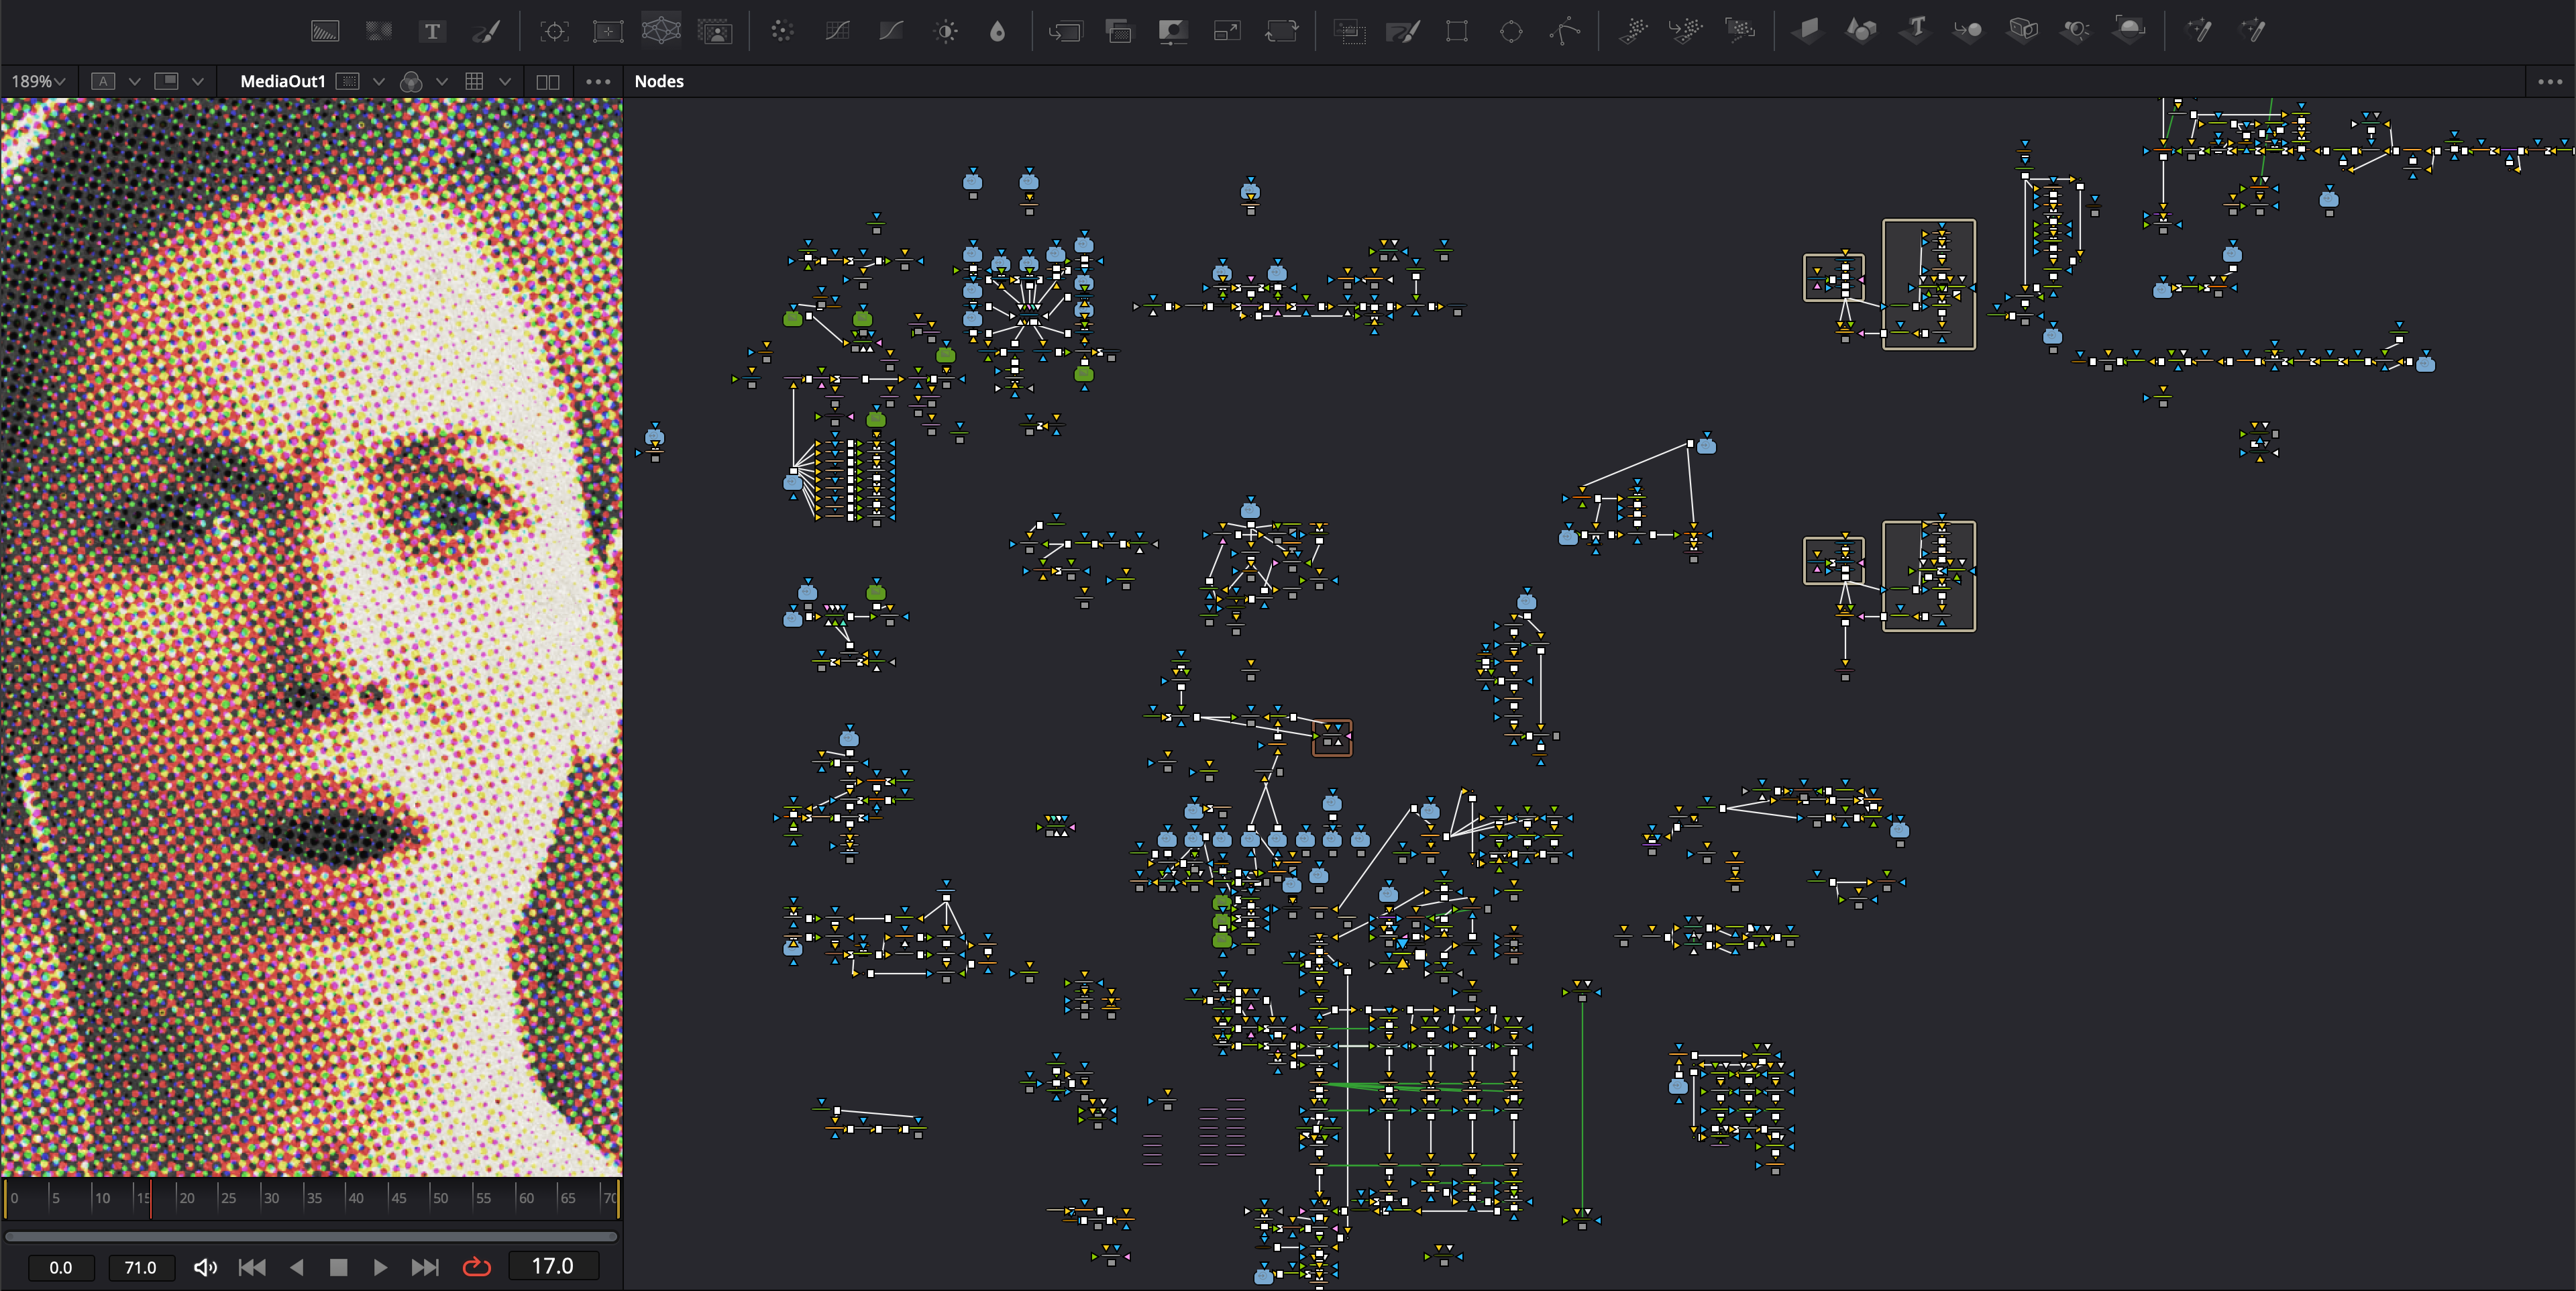Open the grid guides dropdown arrow

tap(505, 82)
